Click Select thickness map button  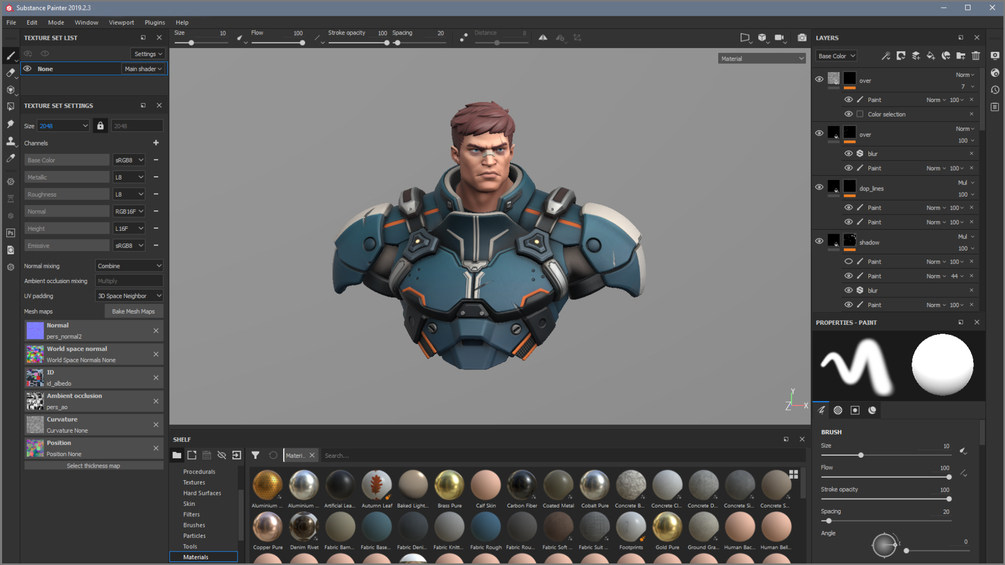click(x=94, y=466)
